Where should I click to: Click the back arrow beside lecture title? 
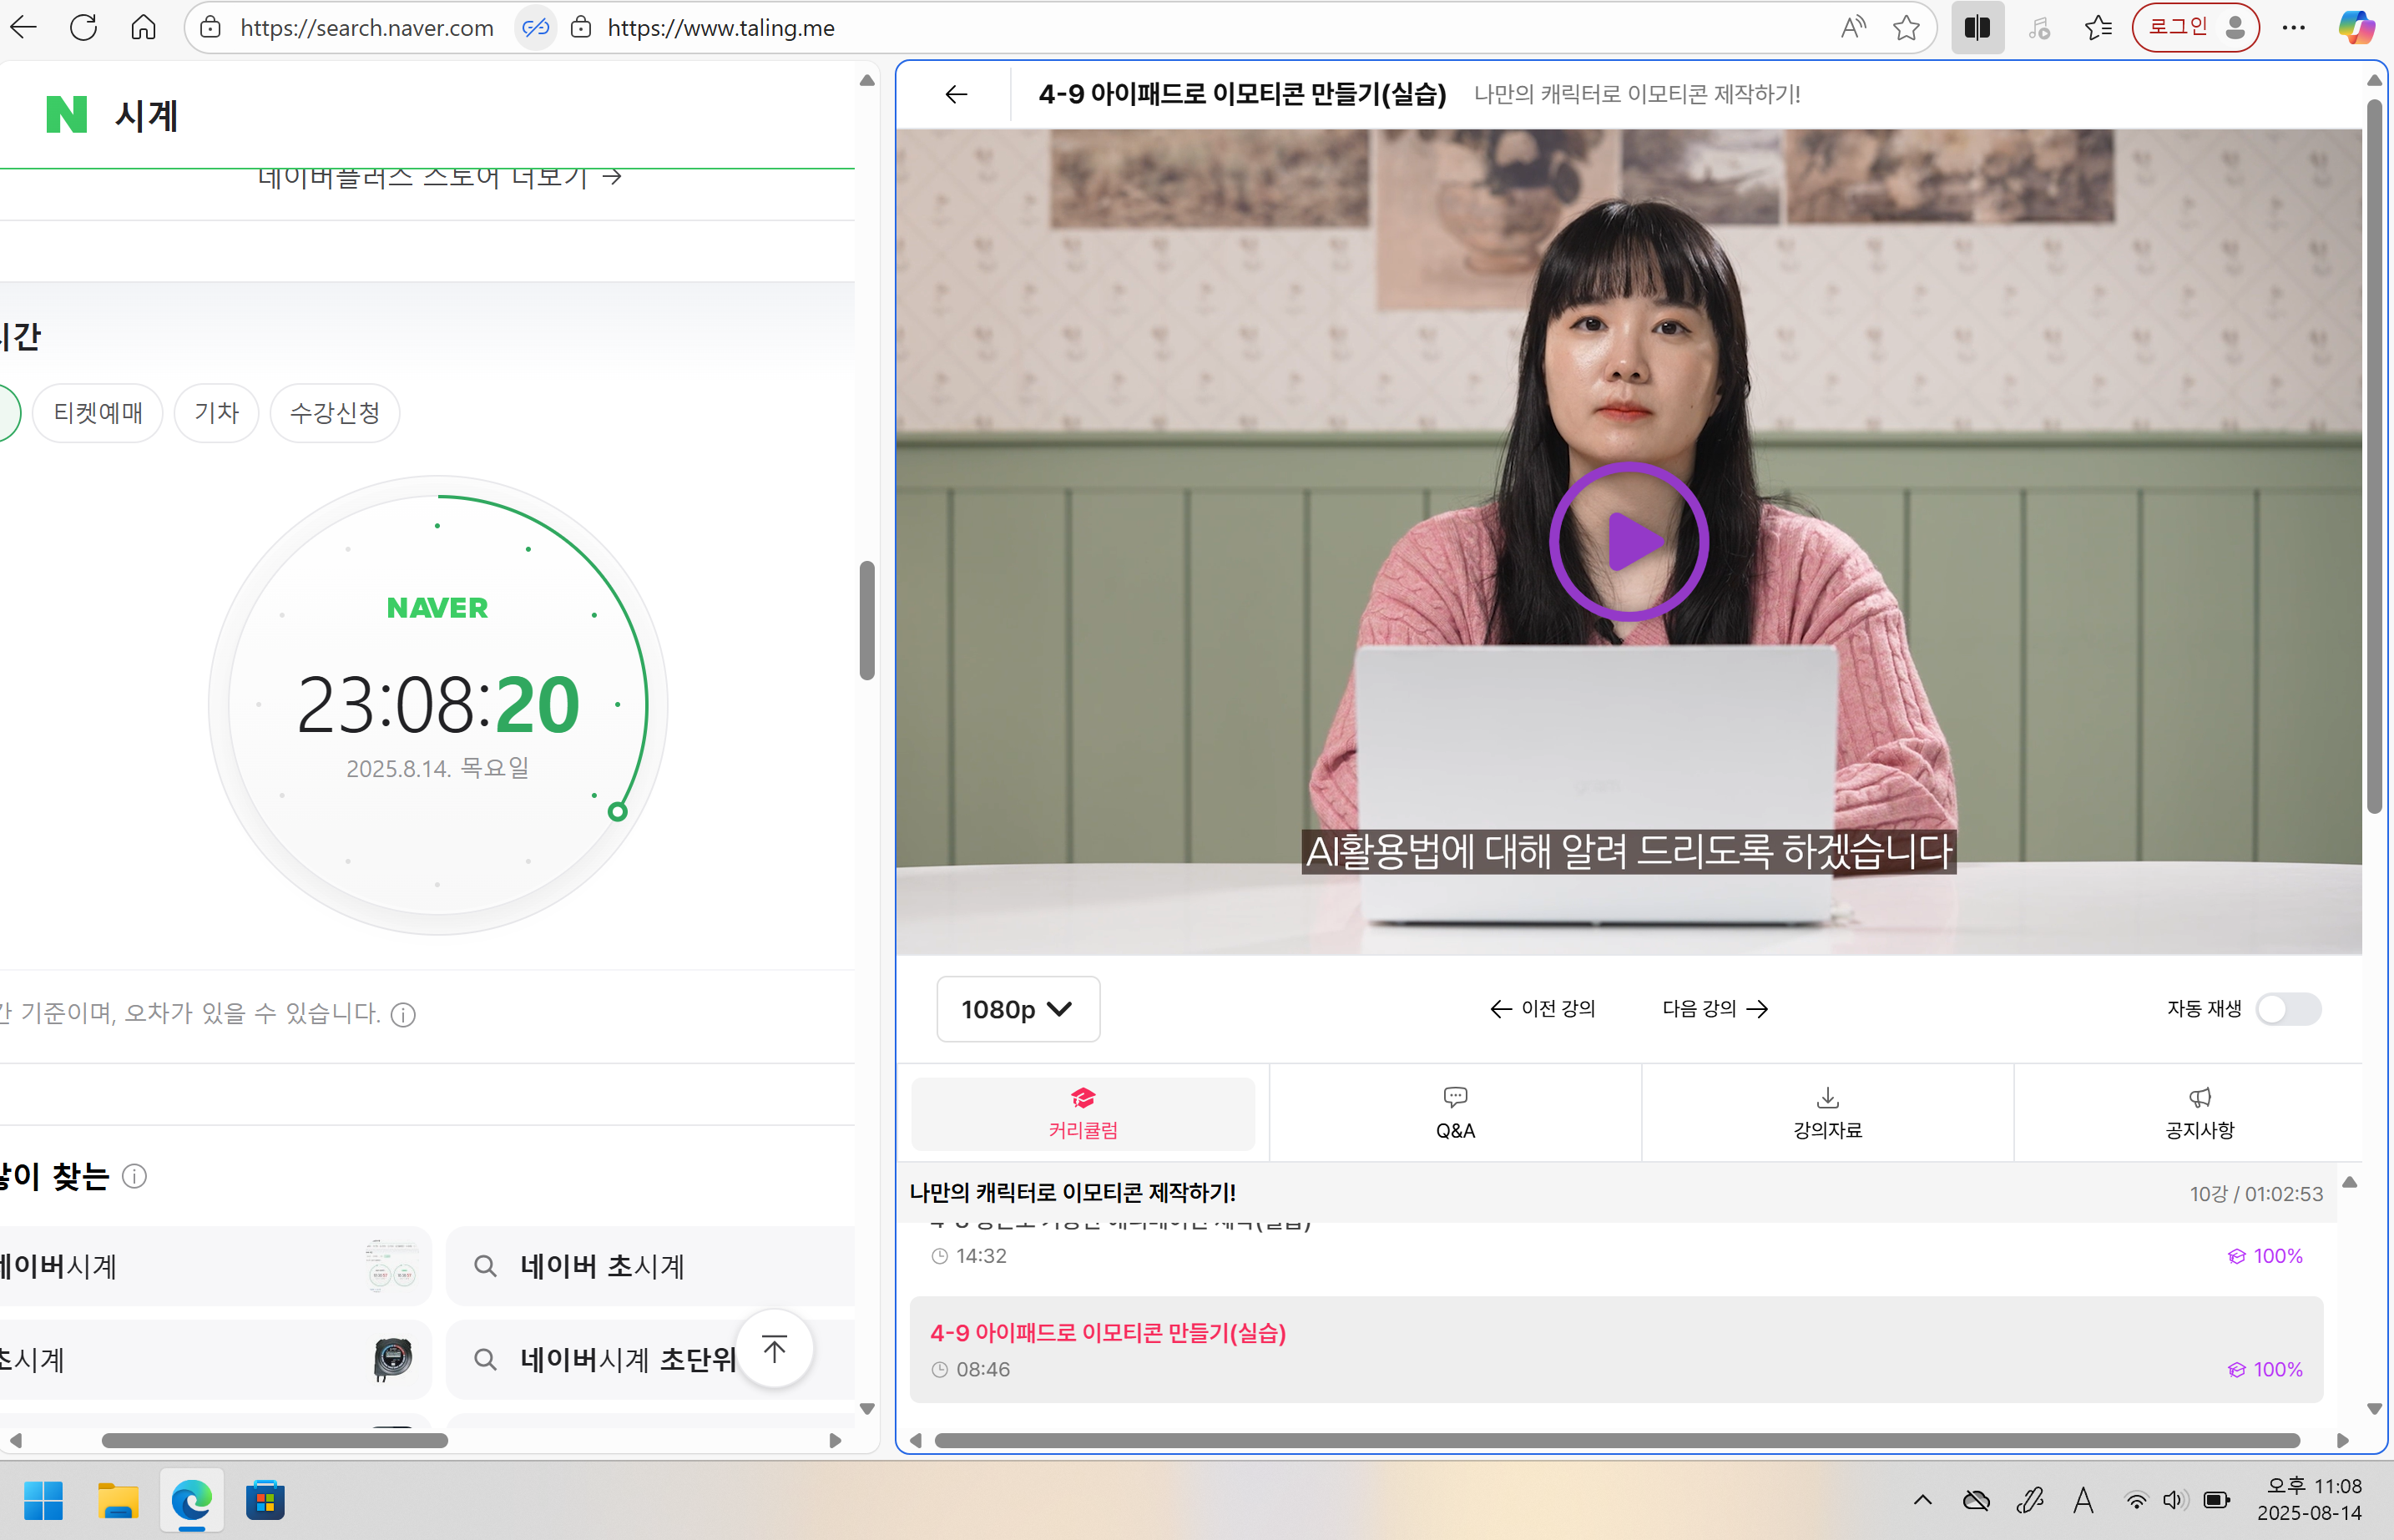click(x=956, y=94)
